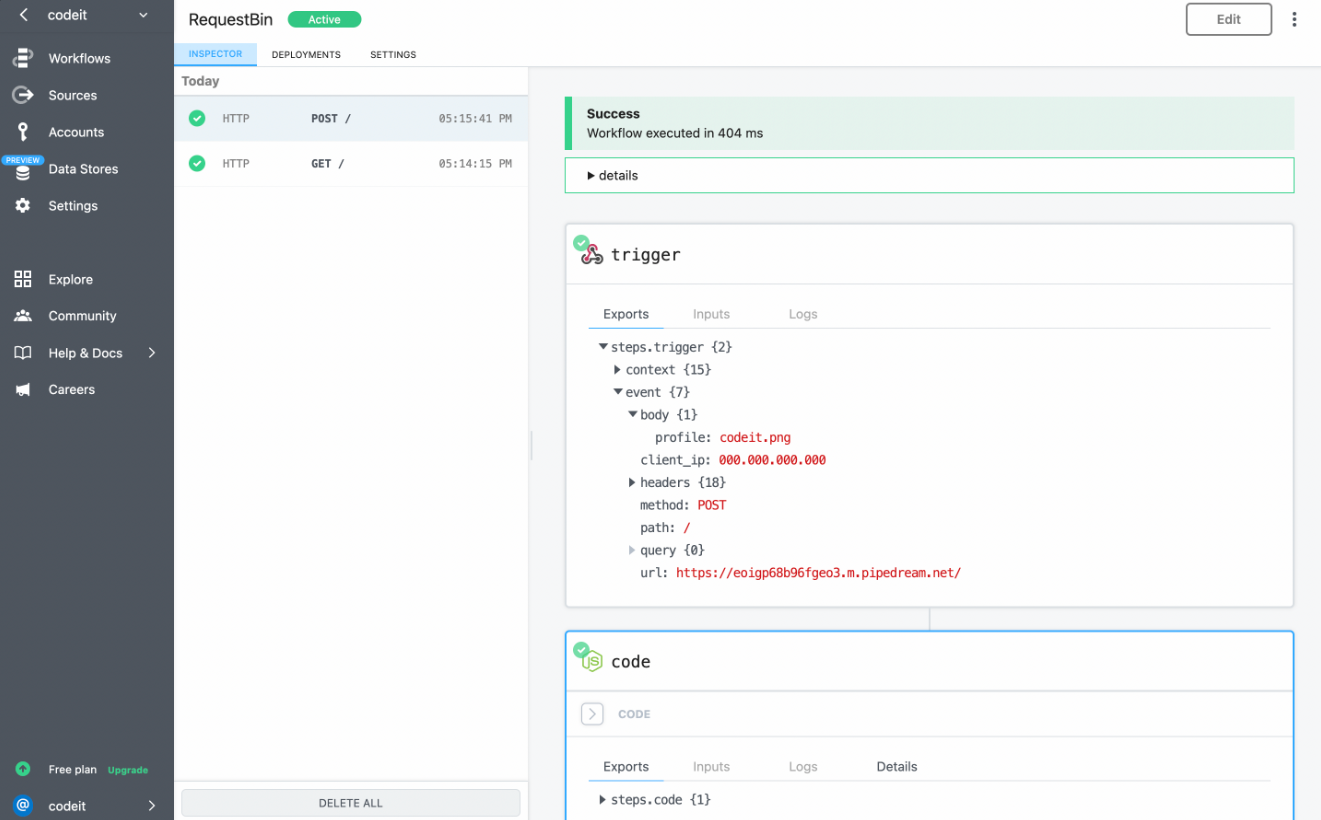The height and width of the screenshot is (820, 1321).
Task: Click the Workflows sidebar icon
Action: (x=22, y=58)
